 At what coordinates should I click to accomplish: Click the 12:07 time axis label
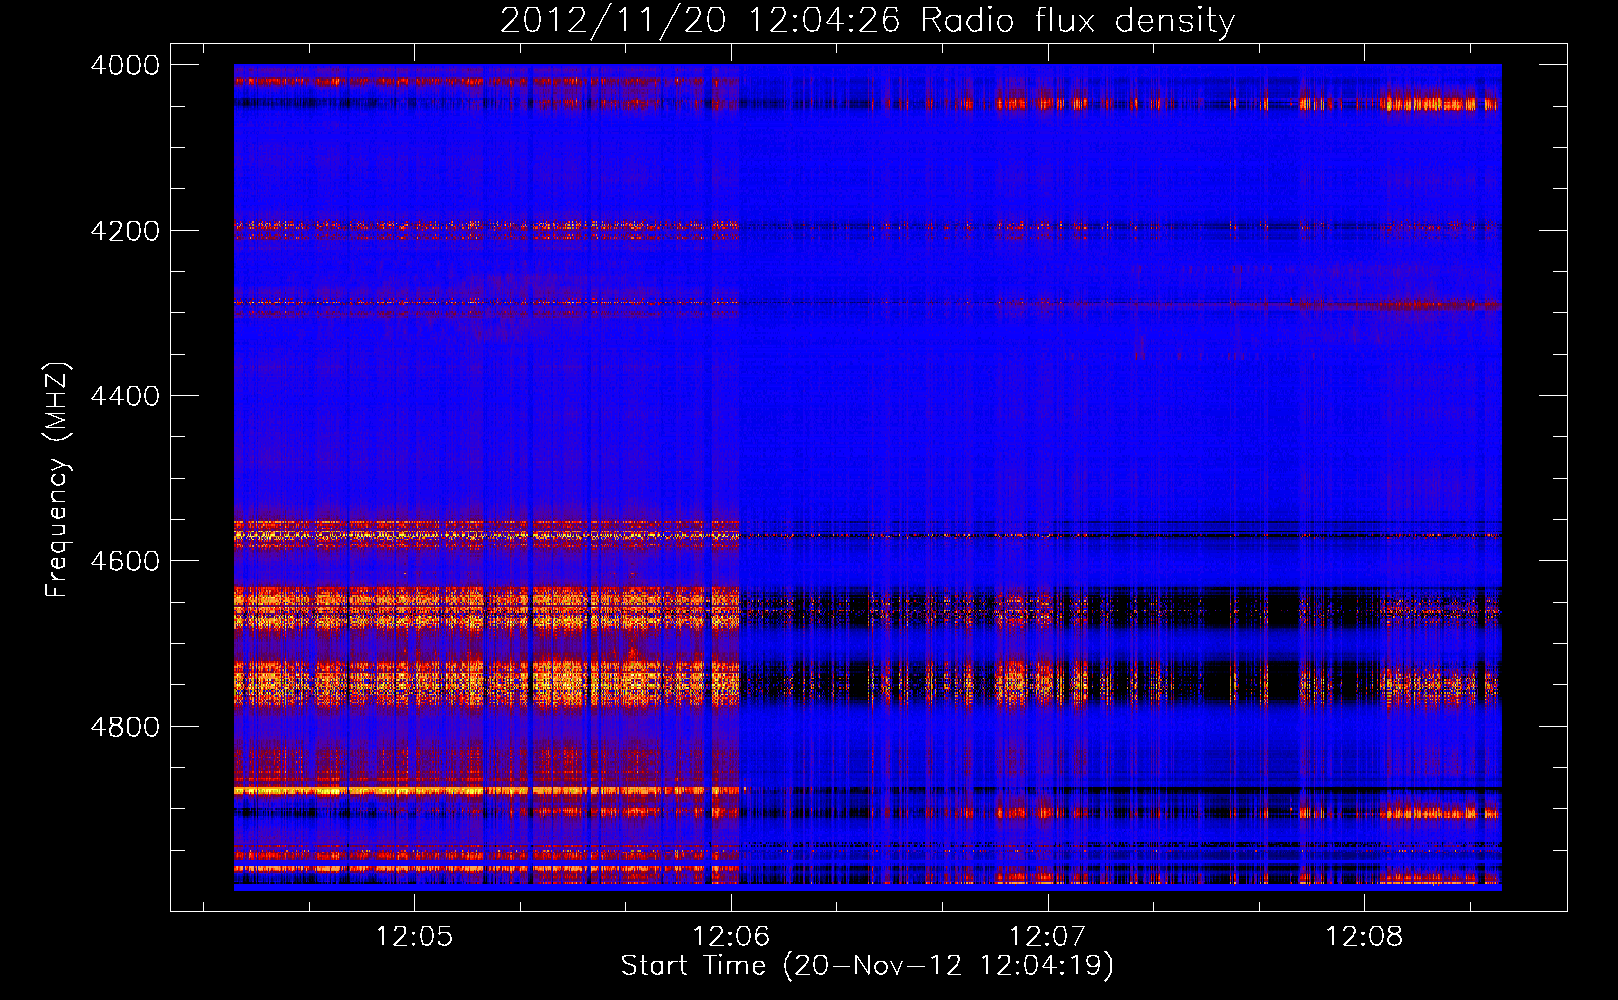(x=1047, y=936)
